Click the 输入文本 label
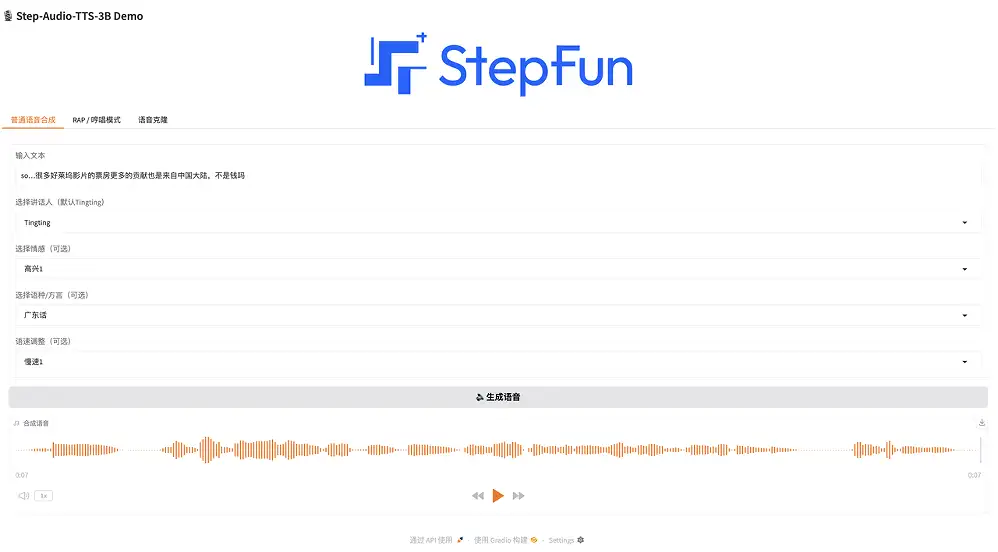Viewport: 998px width, 552px height. [30, 155]
